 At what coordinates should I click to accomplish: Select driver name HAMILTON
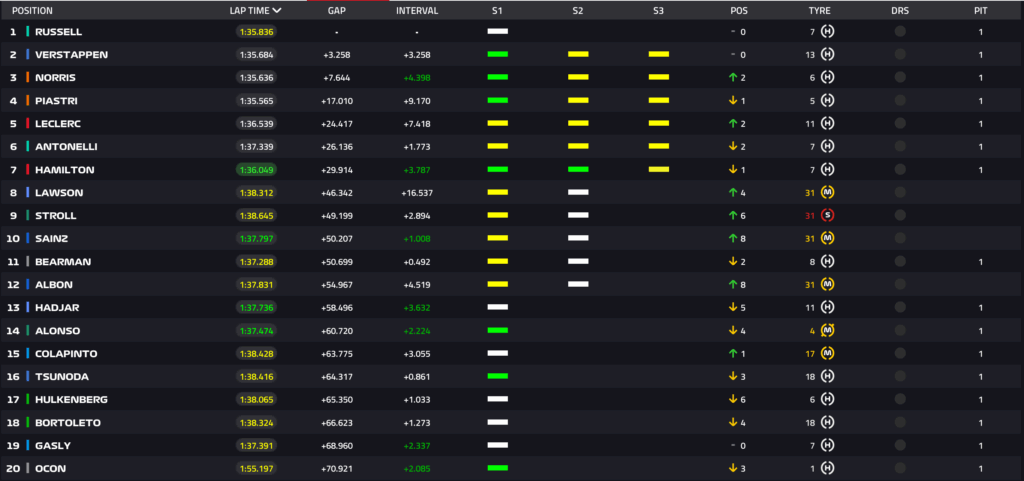[x=64, y=170]
